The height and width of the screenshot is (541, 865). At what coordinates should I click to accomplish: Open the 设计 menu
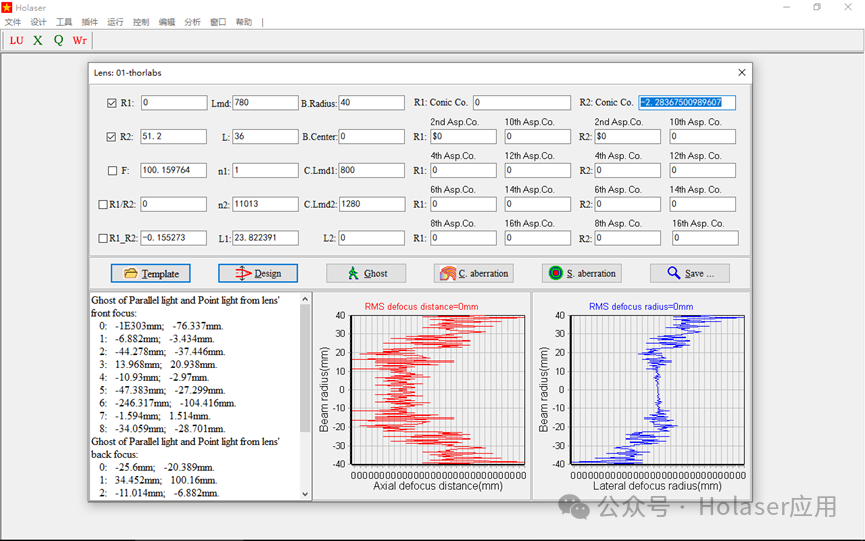(39, 22)
